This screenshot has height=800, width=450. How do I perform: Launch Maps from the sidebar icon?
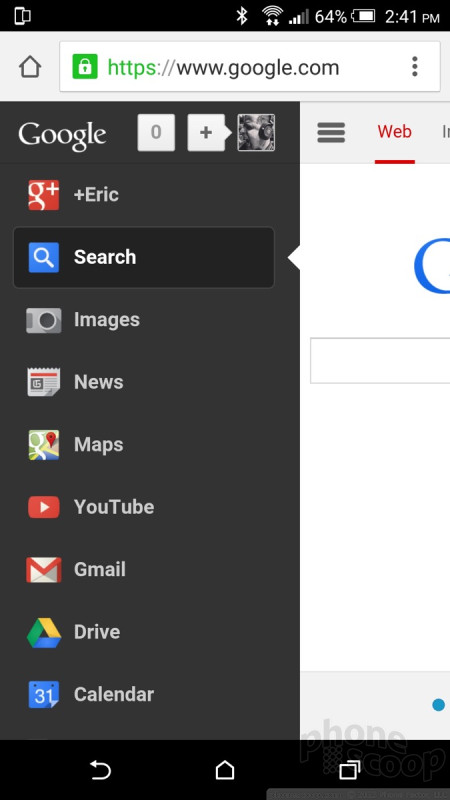click(x=44, y=445)
